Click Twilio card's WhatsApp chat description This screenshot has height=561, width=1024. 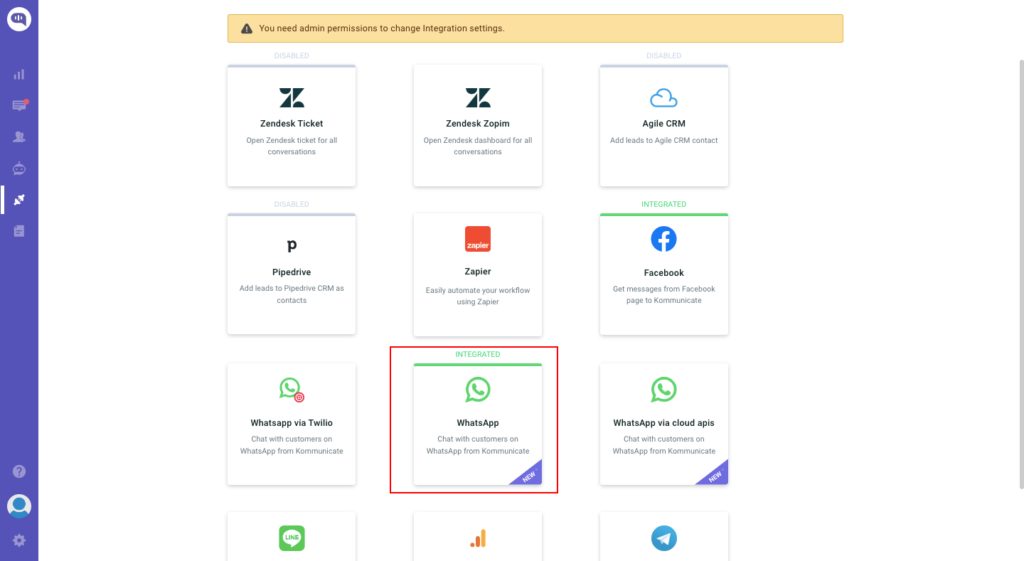(x=291, y=445)
